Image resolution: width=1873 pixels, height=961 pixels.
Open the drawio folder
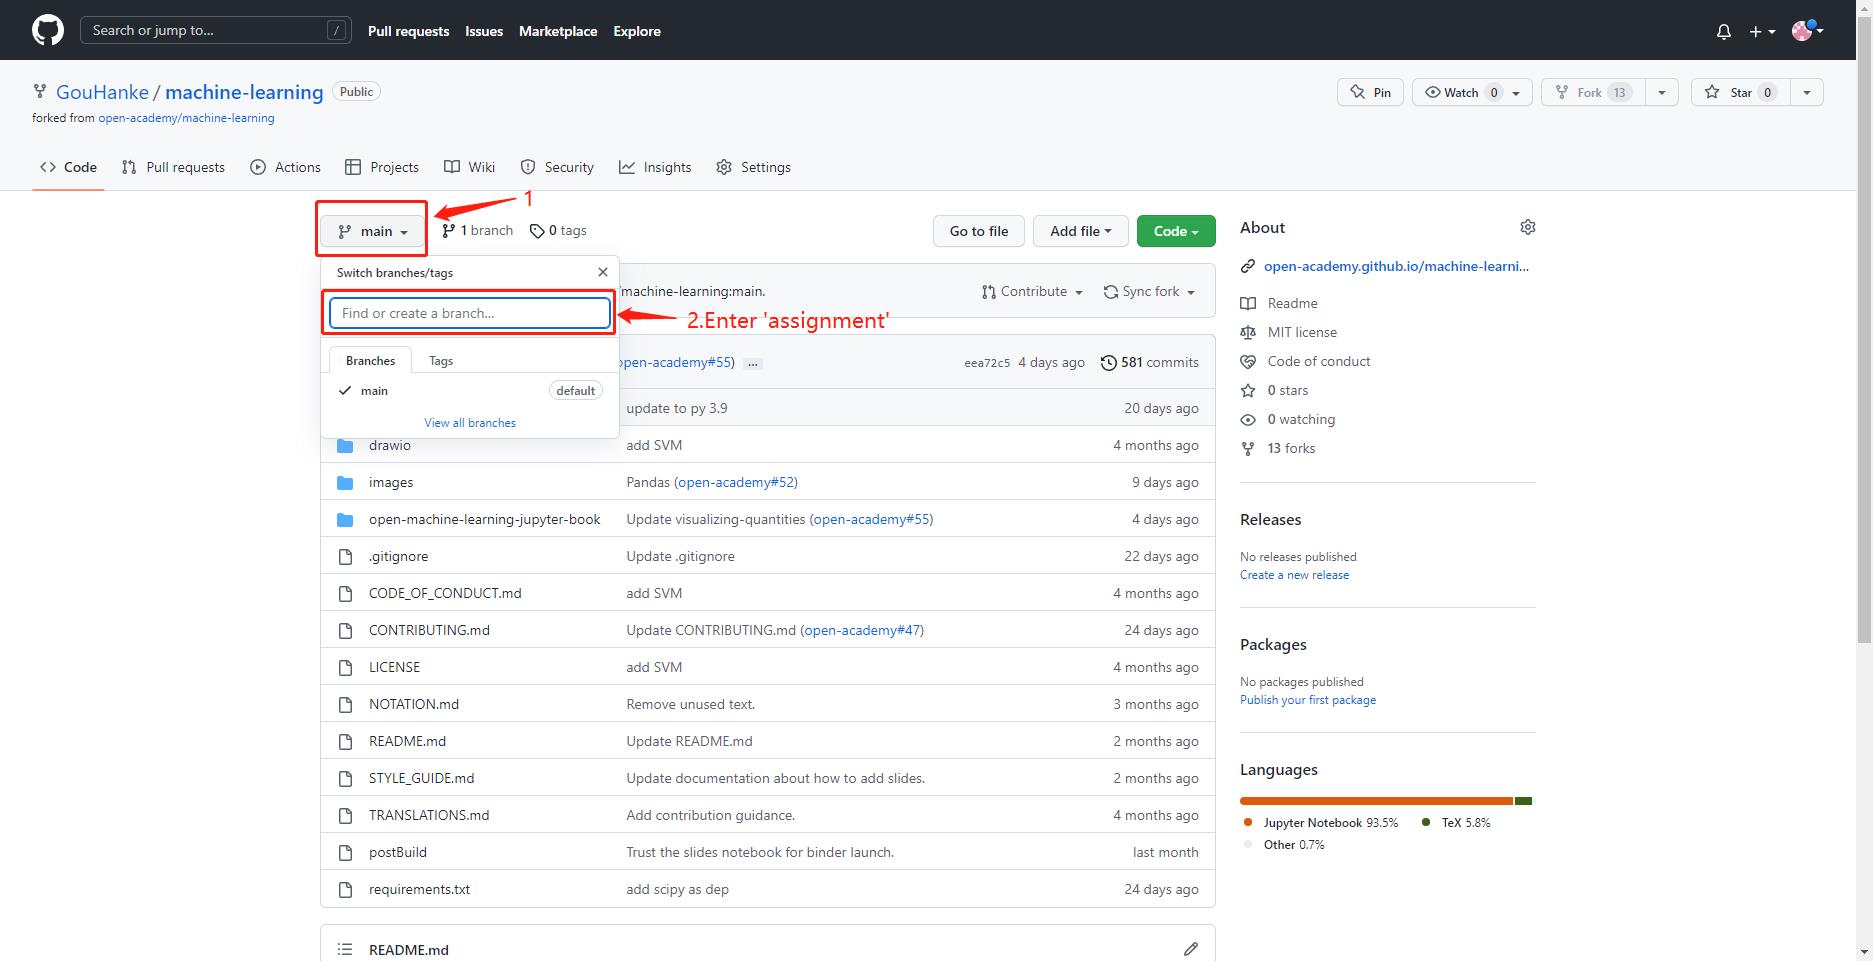tap(390, 445)
